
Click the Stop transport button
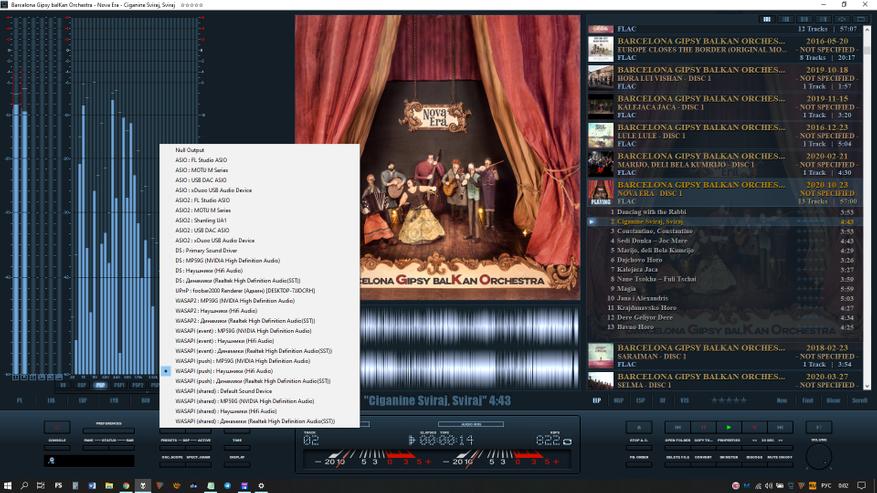[x=754, y=428]
